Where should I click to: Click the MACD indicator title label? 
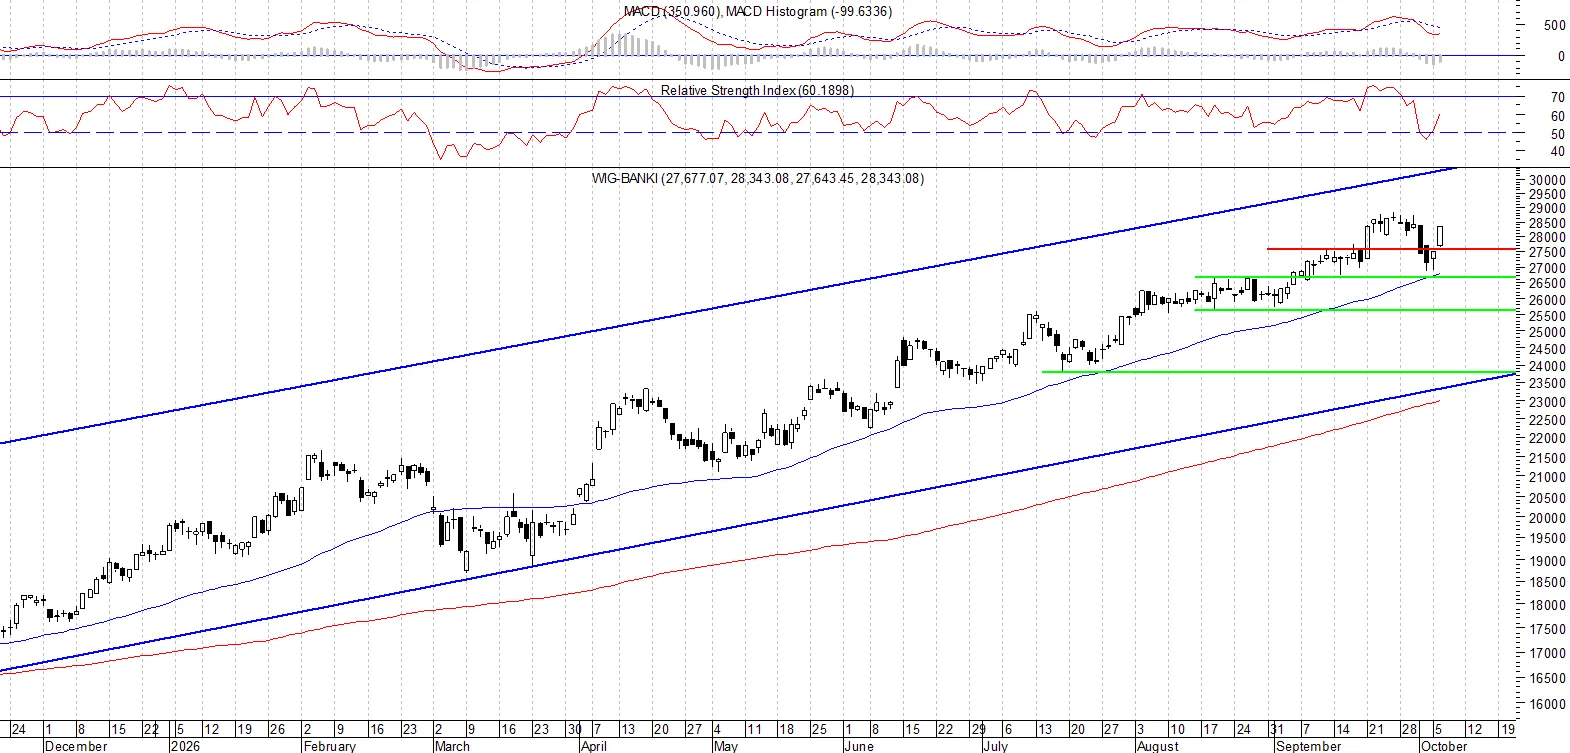pyautogui.click(x=758, y=11)
